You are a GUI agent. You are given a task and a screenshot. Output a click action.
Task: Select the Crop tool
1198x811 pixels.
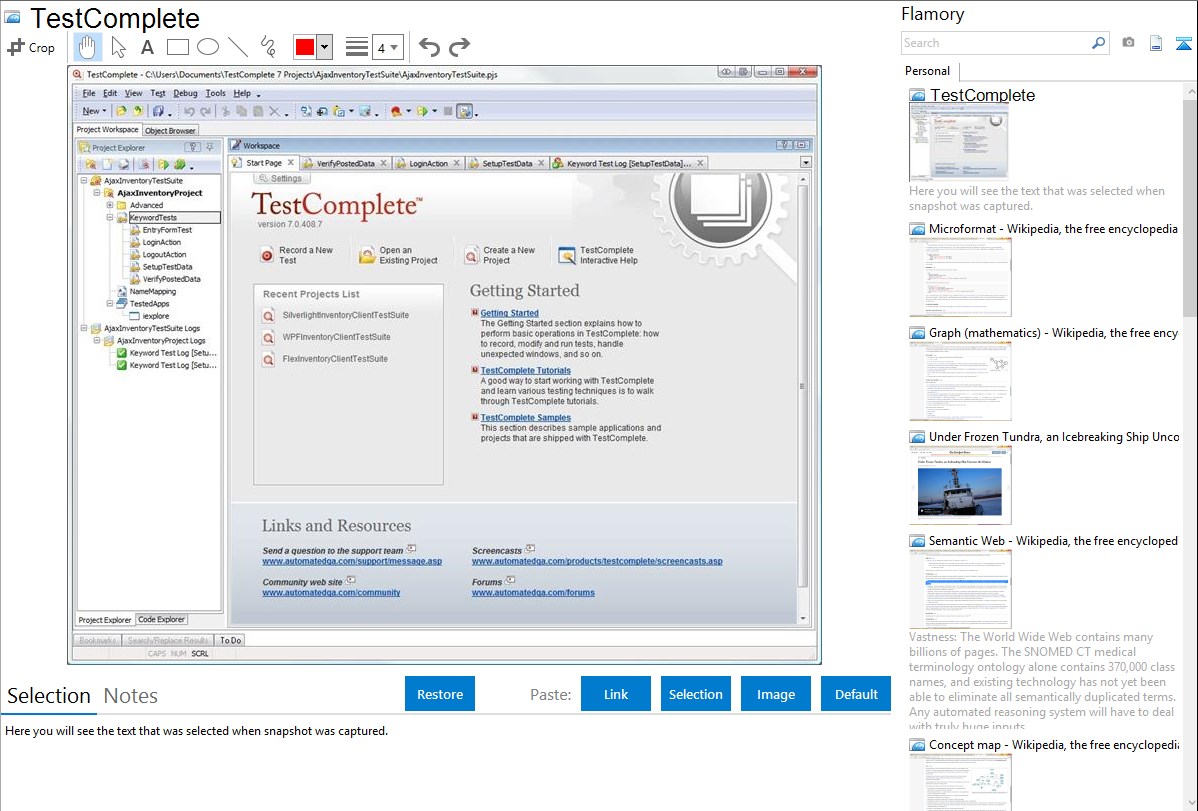tap(31, 47)
